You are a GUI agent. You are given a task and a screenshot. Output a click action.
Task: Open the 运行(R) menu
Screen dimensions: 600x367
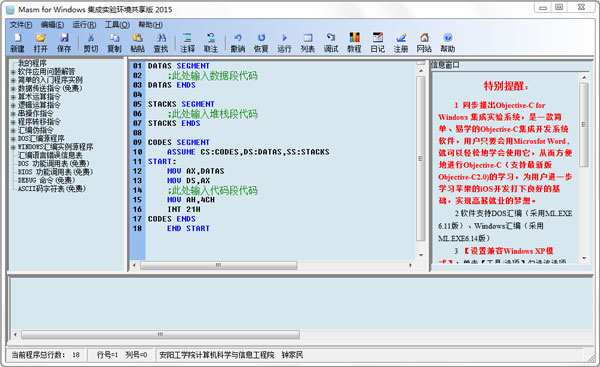point(84,25)
